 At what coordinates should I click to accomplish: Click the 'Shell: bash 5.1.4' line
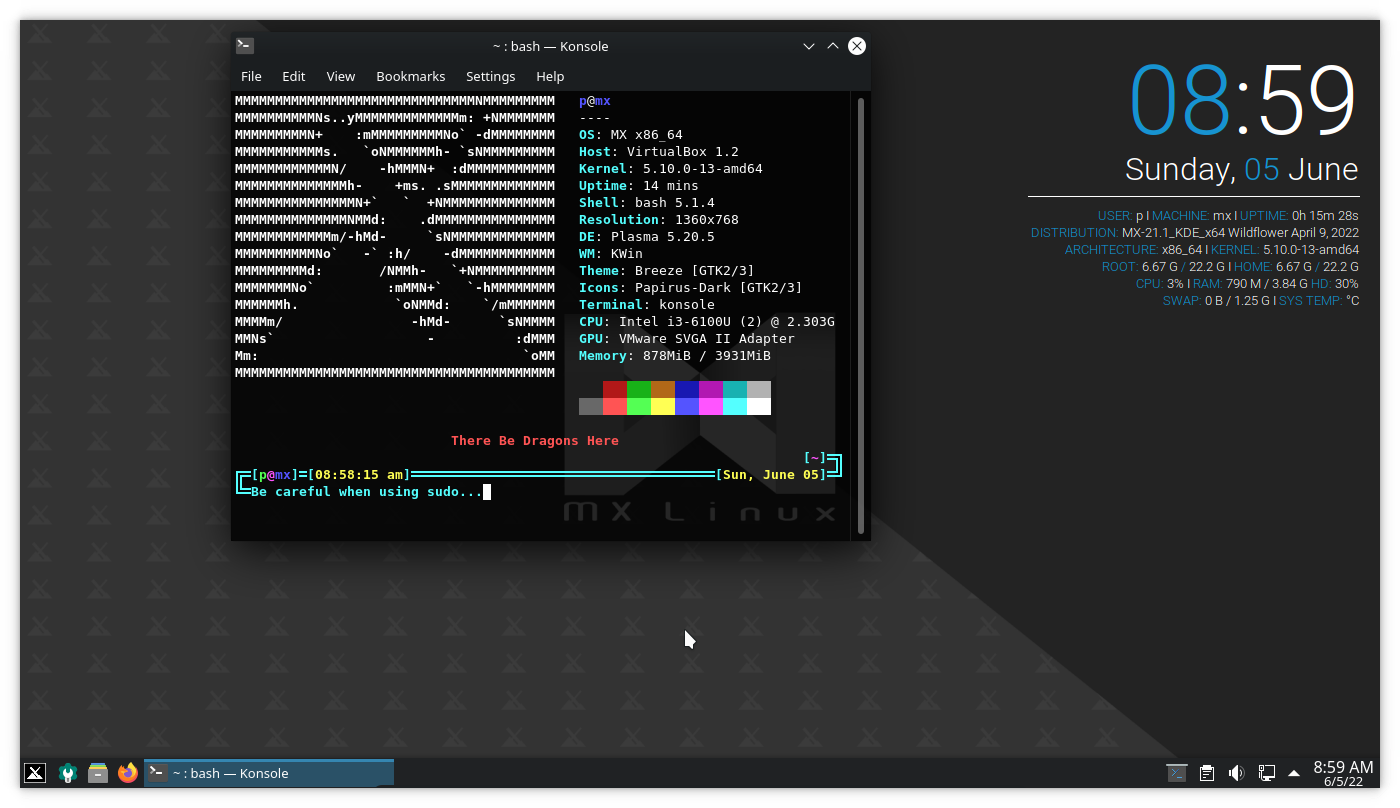click(x=647, y=203)
